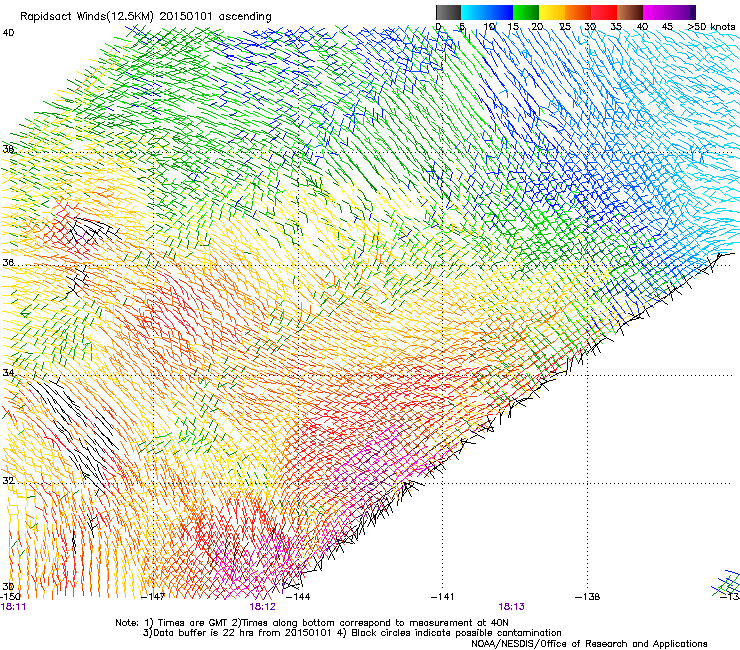The image size is (740, 650).
Task: Click the green 15-20 knots legend swatch
Action: 526,12
